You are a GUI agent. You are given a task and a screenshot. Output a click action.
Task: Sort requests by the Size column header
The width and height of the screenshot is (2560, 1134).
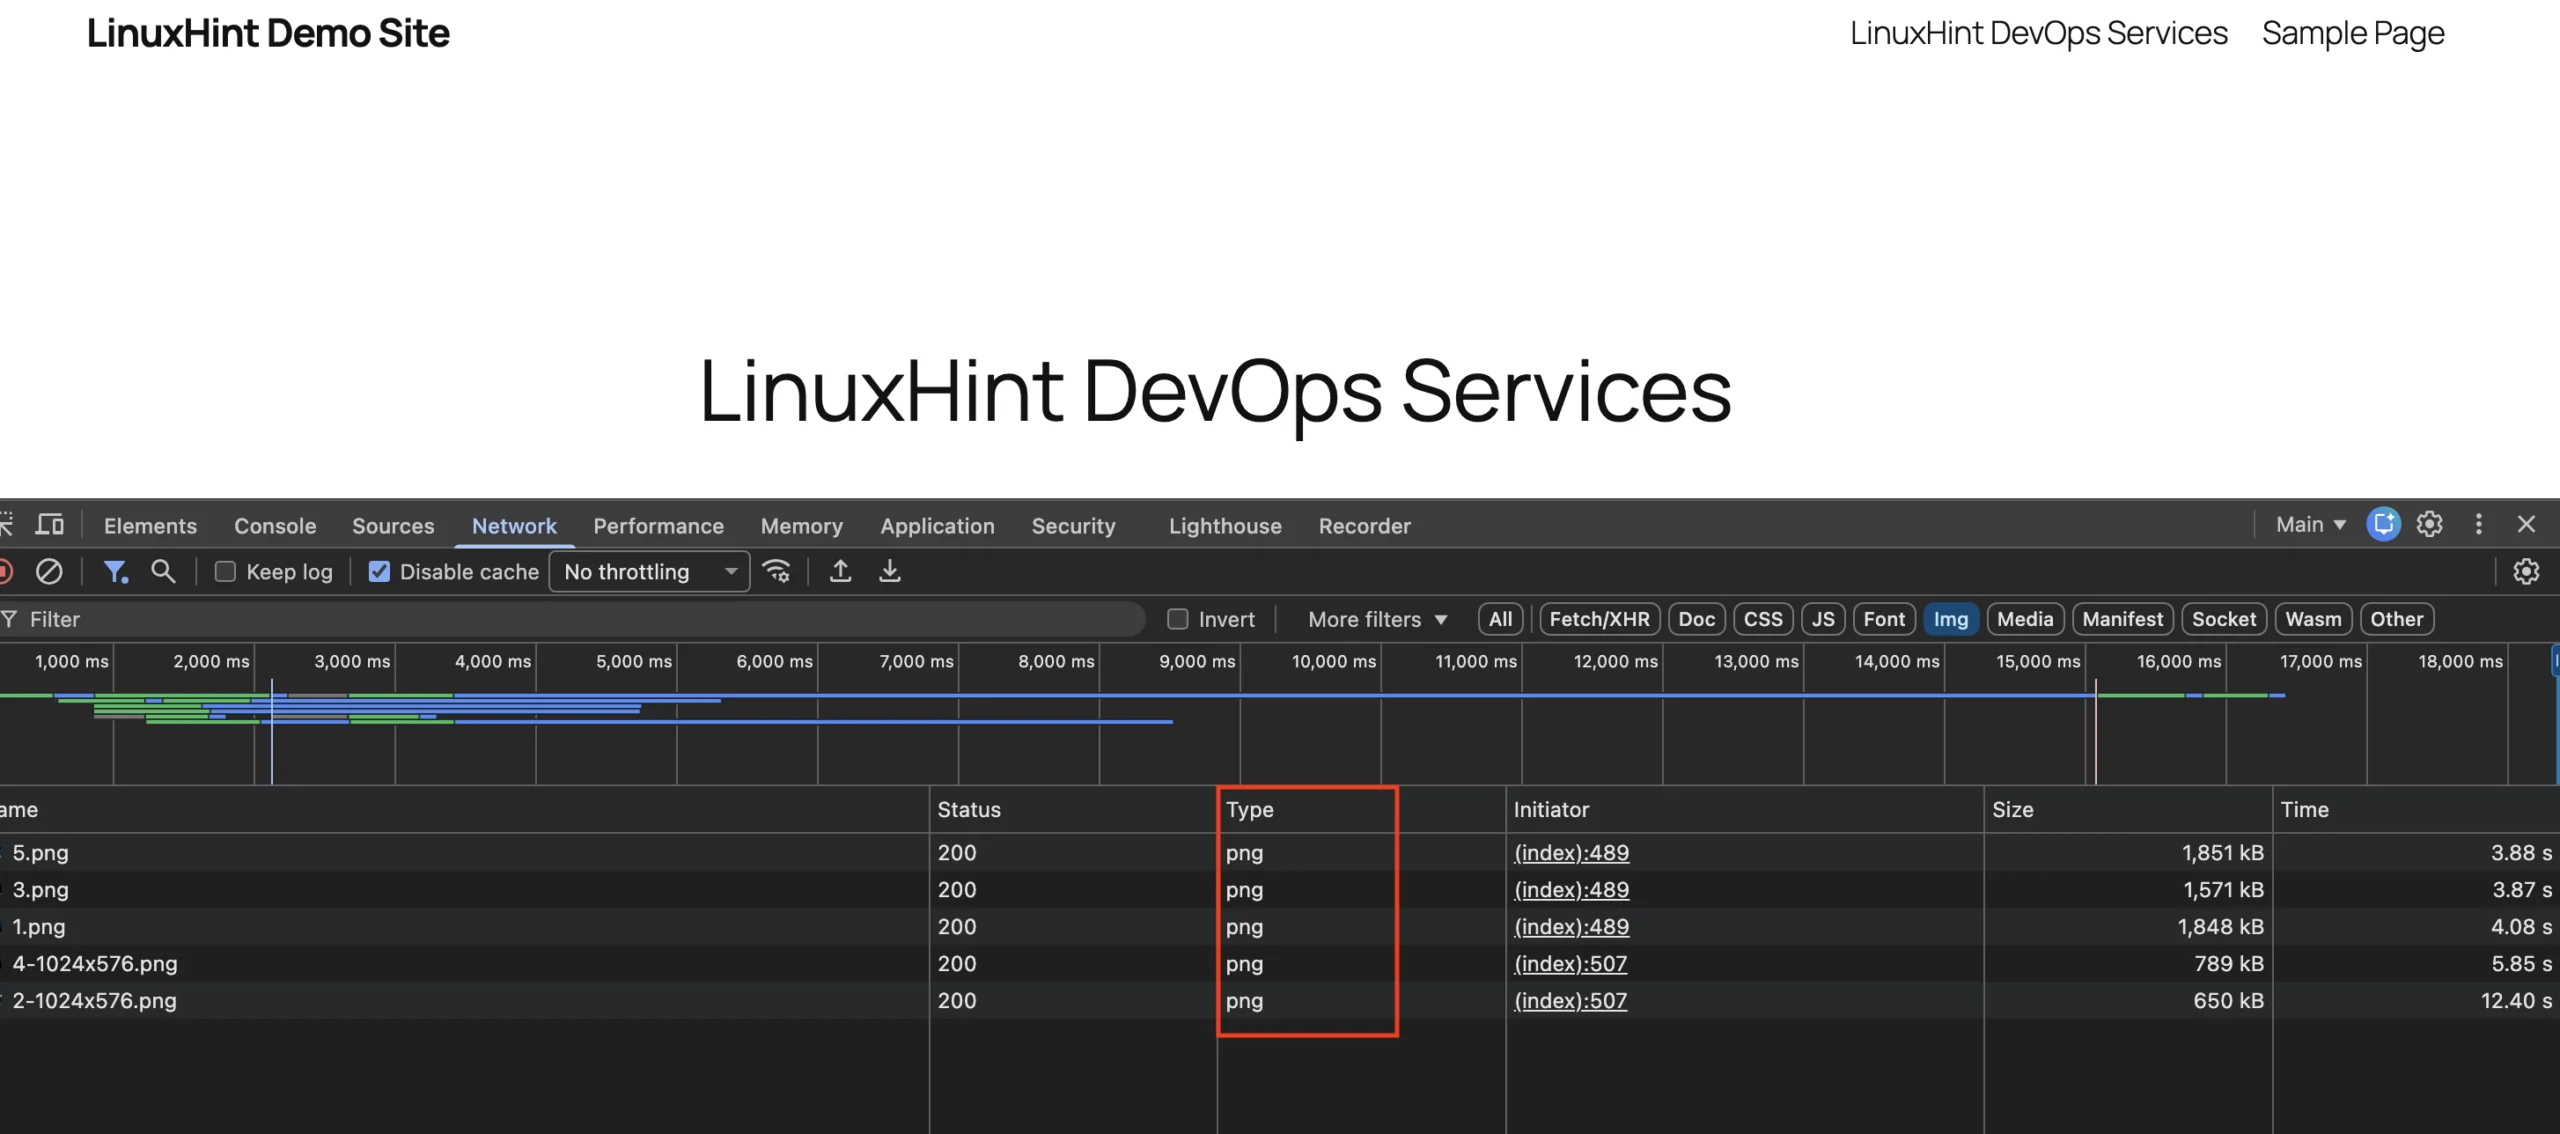click(2127, 809)
